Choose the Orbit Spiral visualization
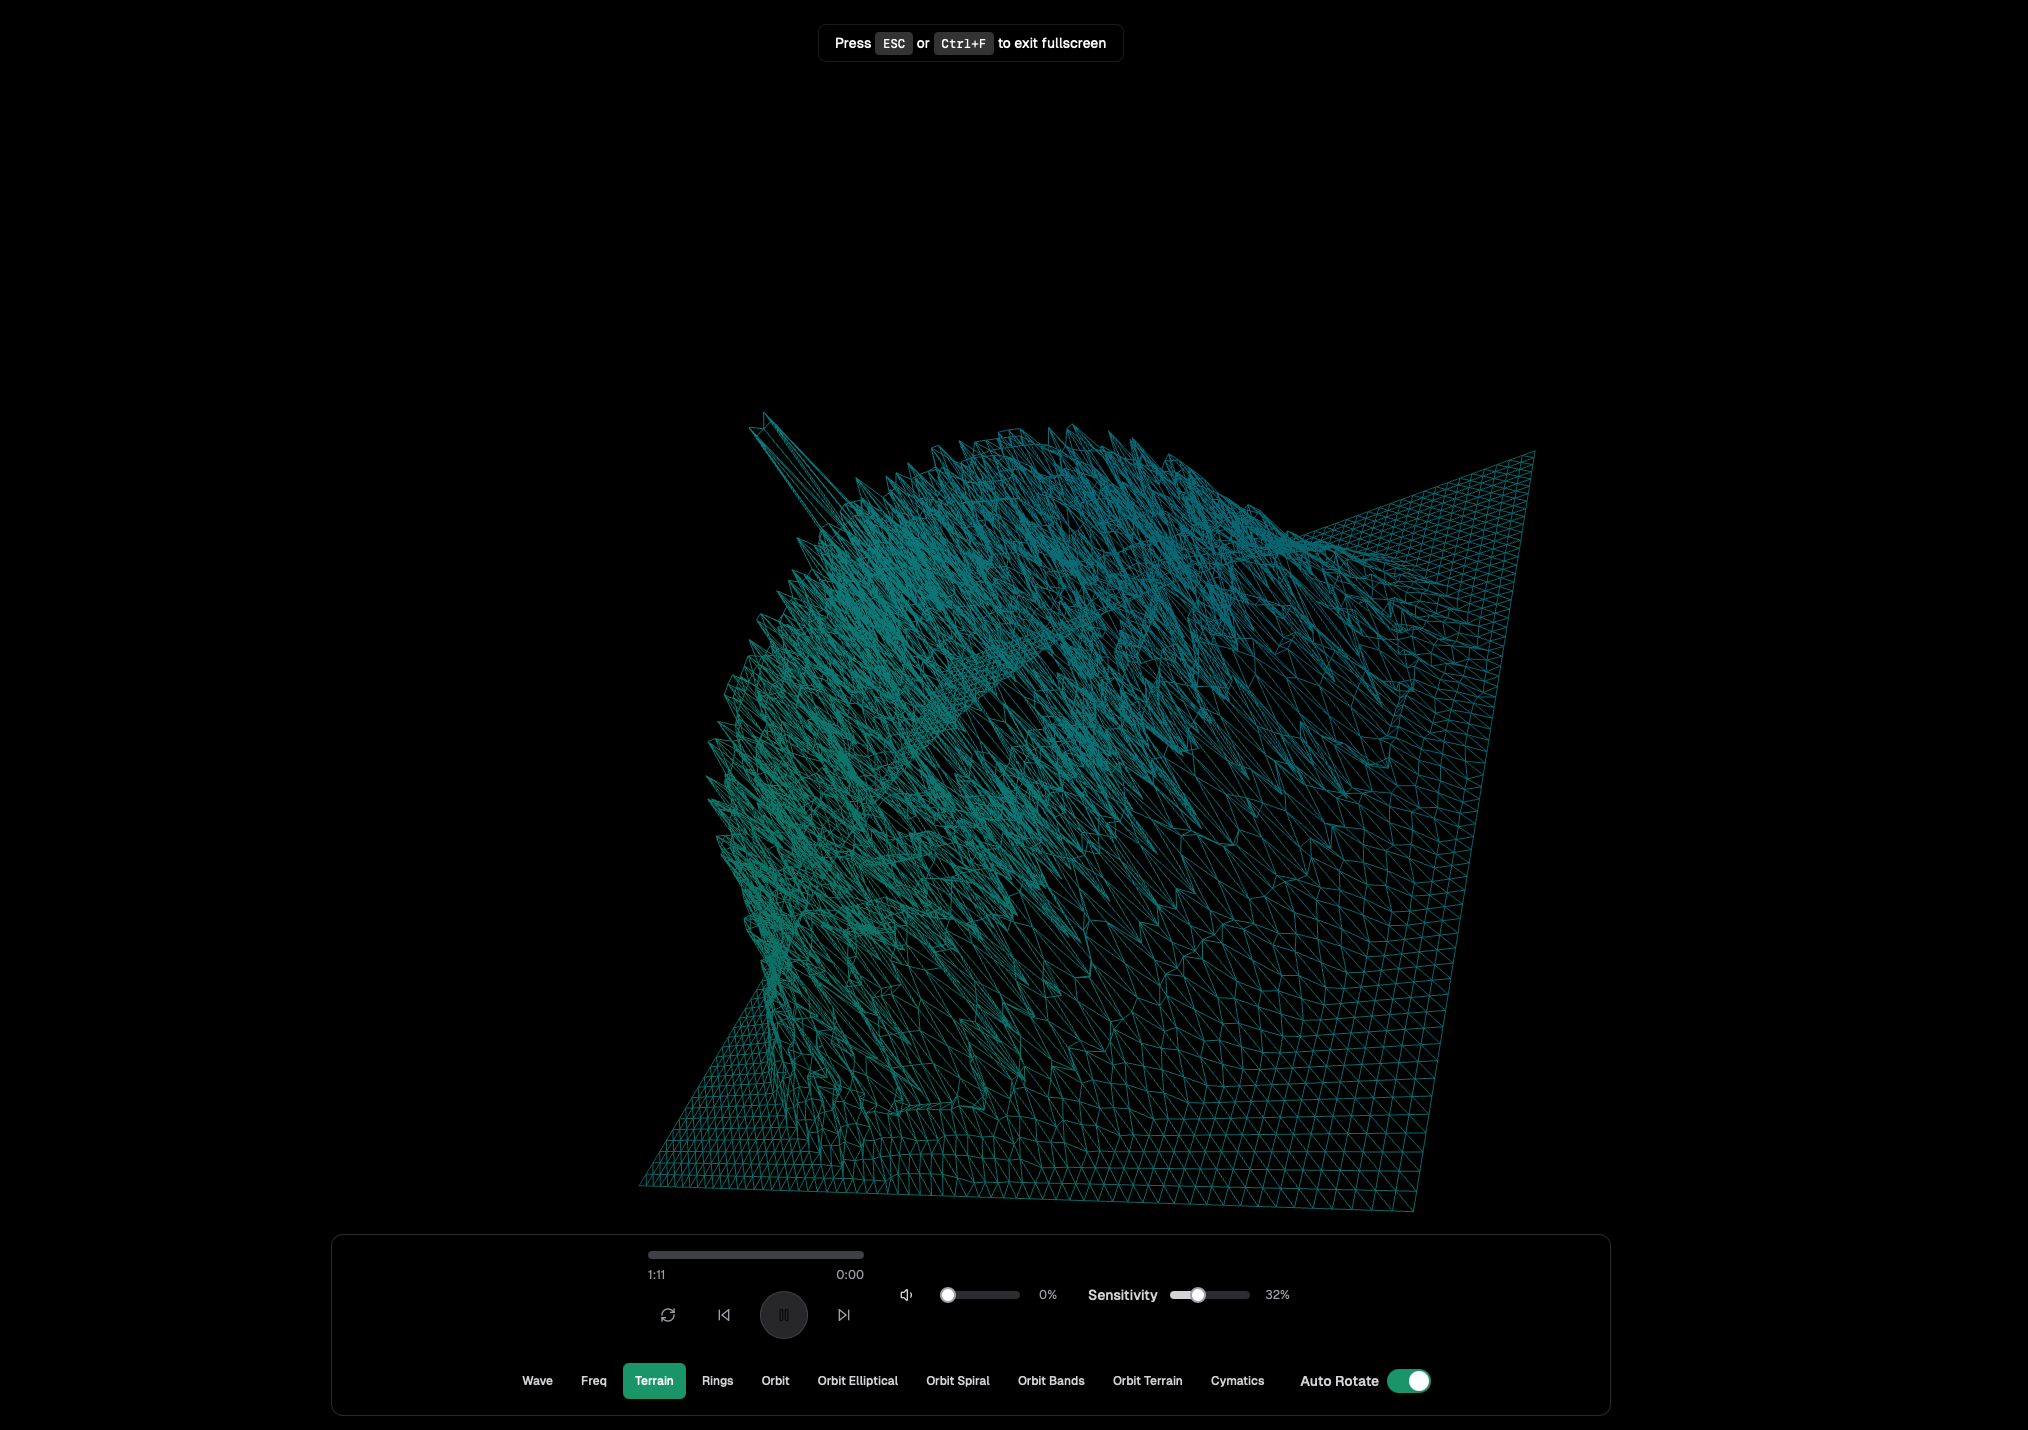 point(957,1381)
